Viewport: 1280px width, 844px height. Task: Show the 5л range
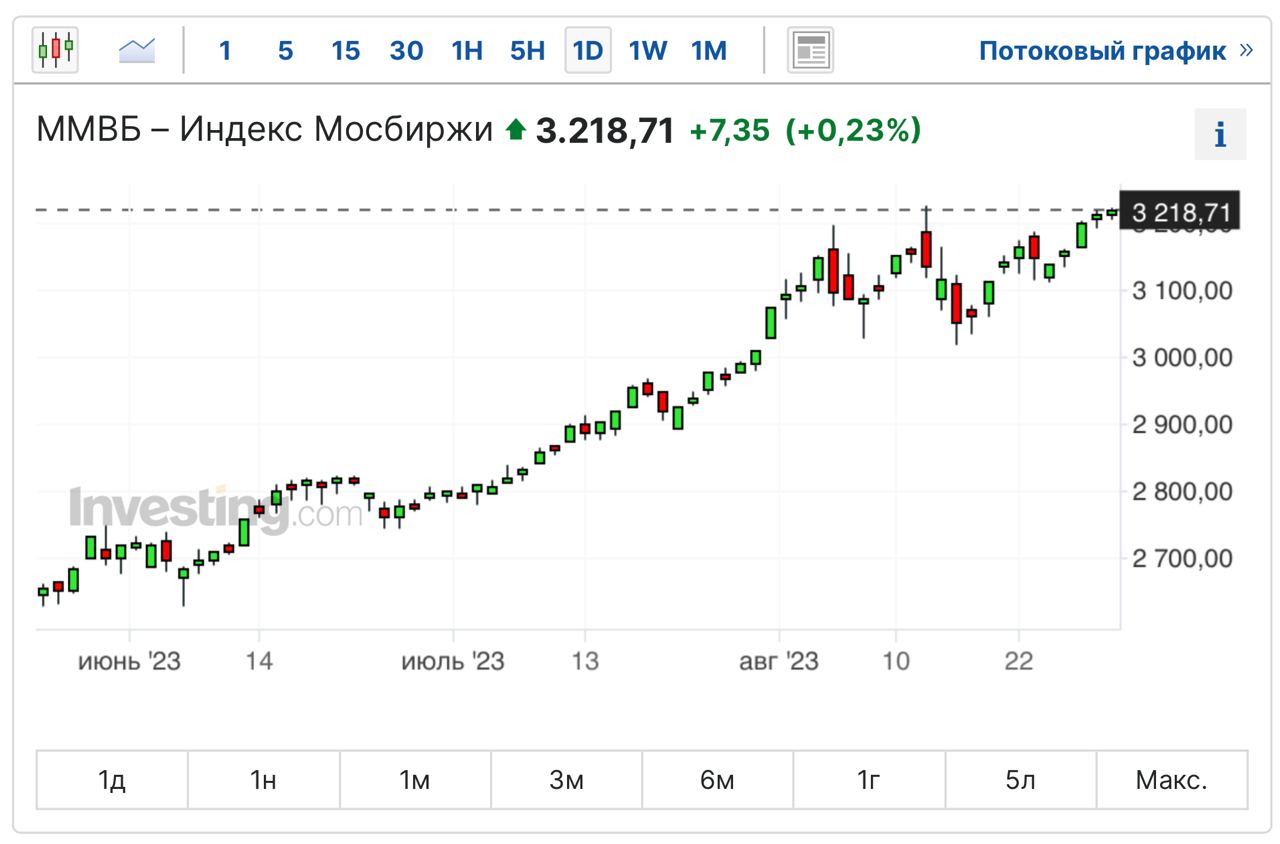1020,780
